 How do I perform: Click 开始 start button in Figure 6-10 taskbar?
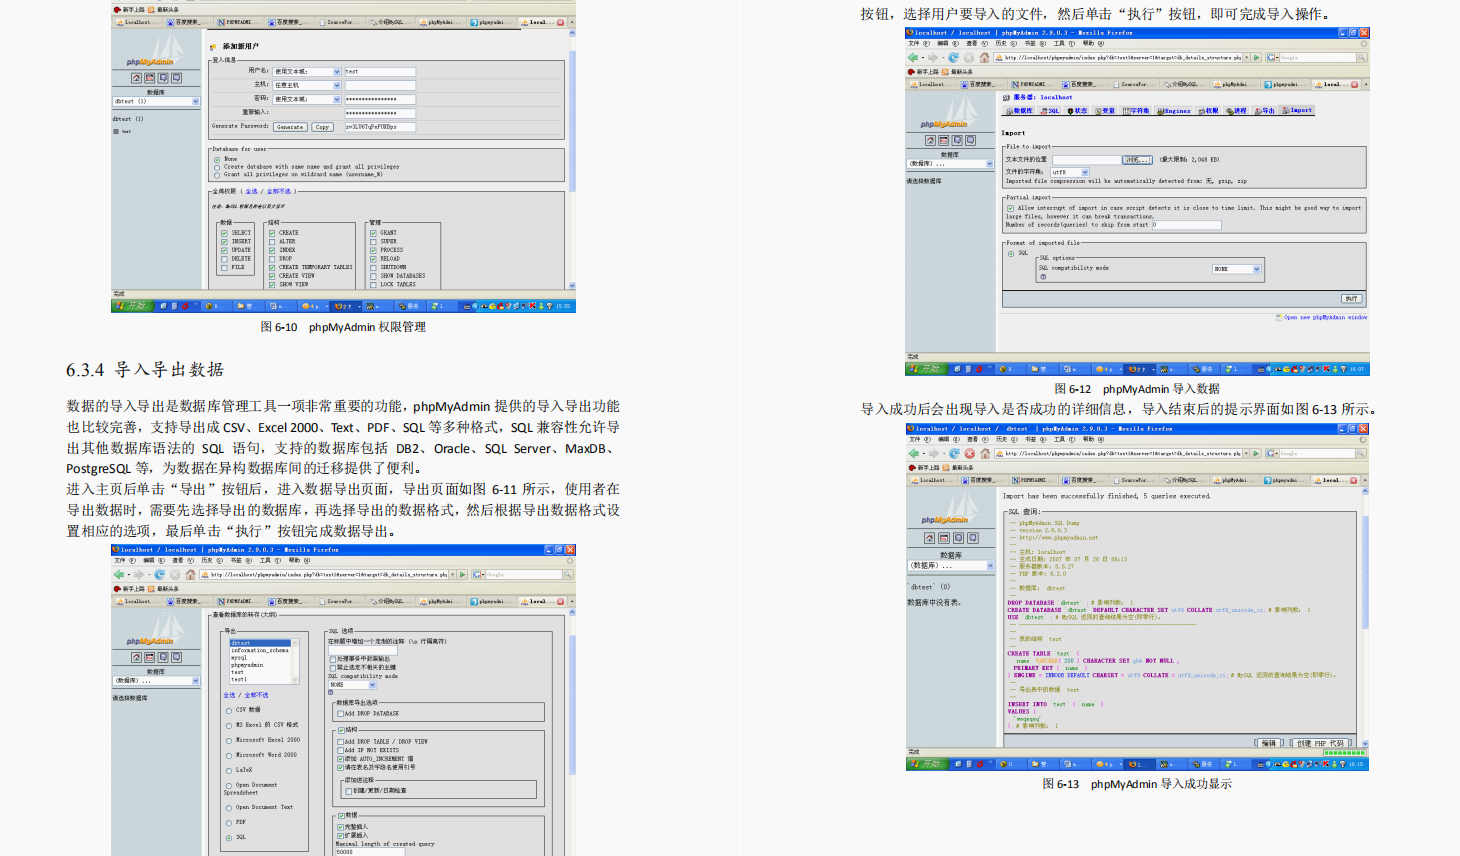131,306
